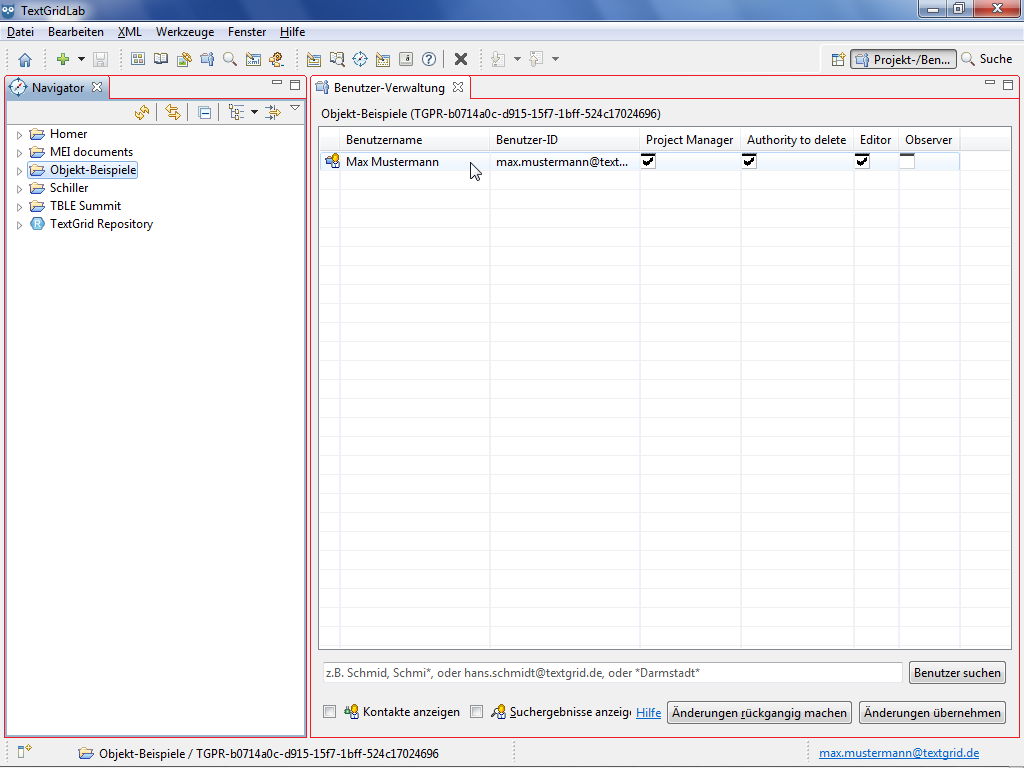Click the user search text field
Screen dimensions: 1024x768
612,673
